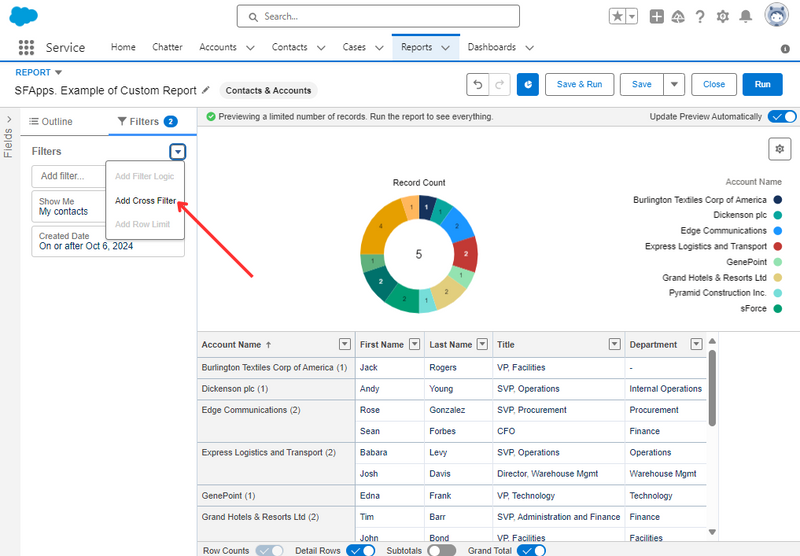The image size is (800, 556).
Task: Click Burlington Textiles legend color dot
Action: (x=778, y=199)
